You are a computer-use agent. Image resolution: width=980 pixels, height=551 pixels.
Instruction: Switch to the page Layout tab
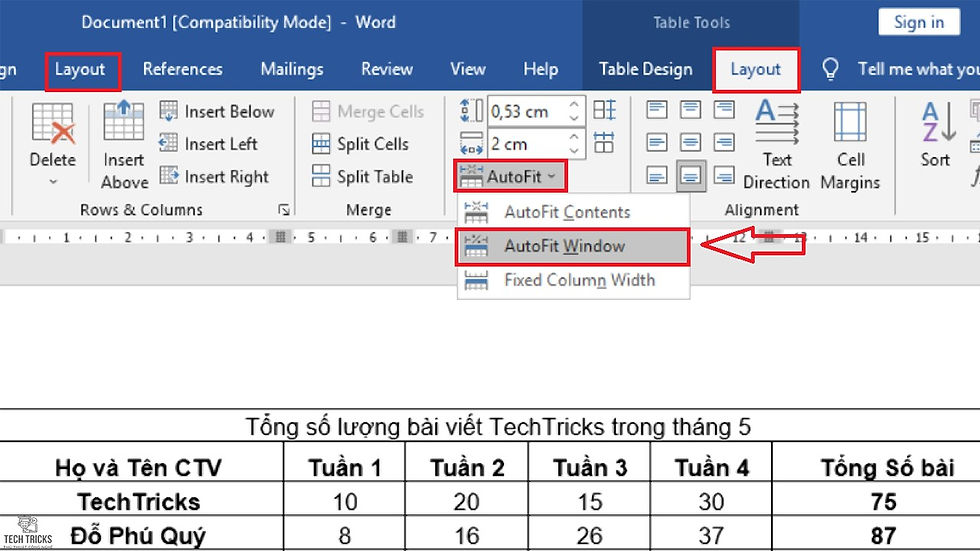click(80, 69)
